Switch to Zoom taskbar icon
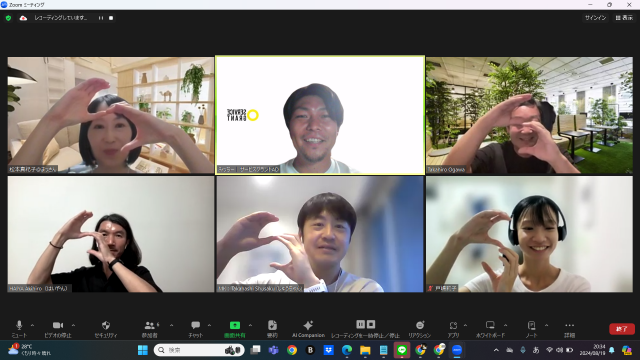The image size is (640, 360). click(x=457, y=350)
